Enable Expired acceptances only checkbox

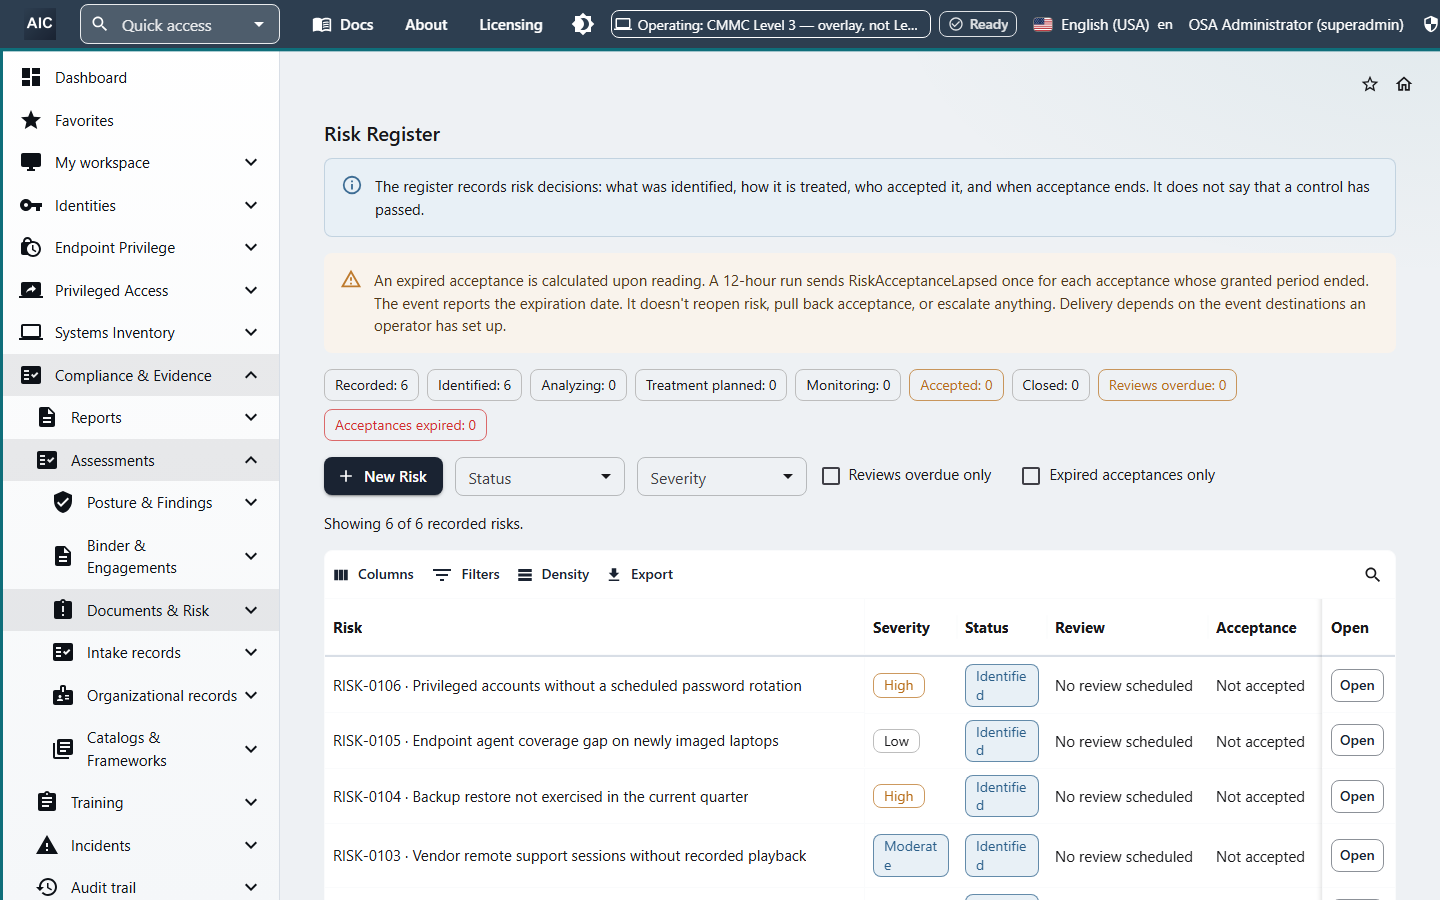pyautogui.click(x=1031, y=476)
